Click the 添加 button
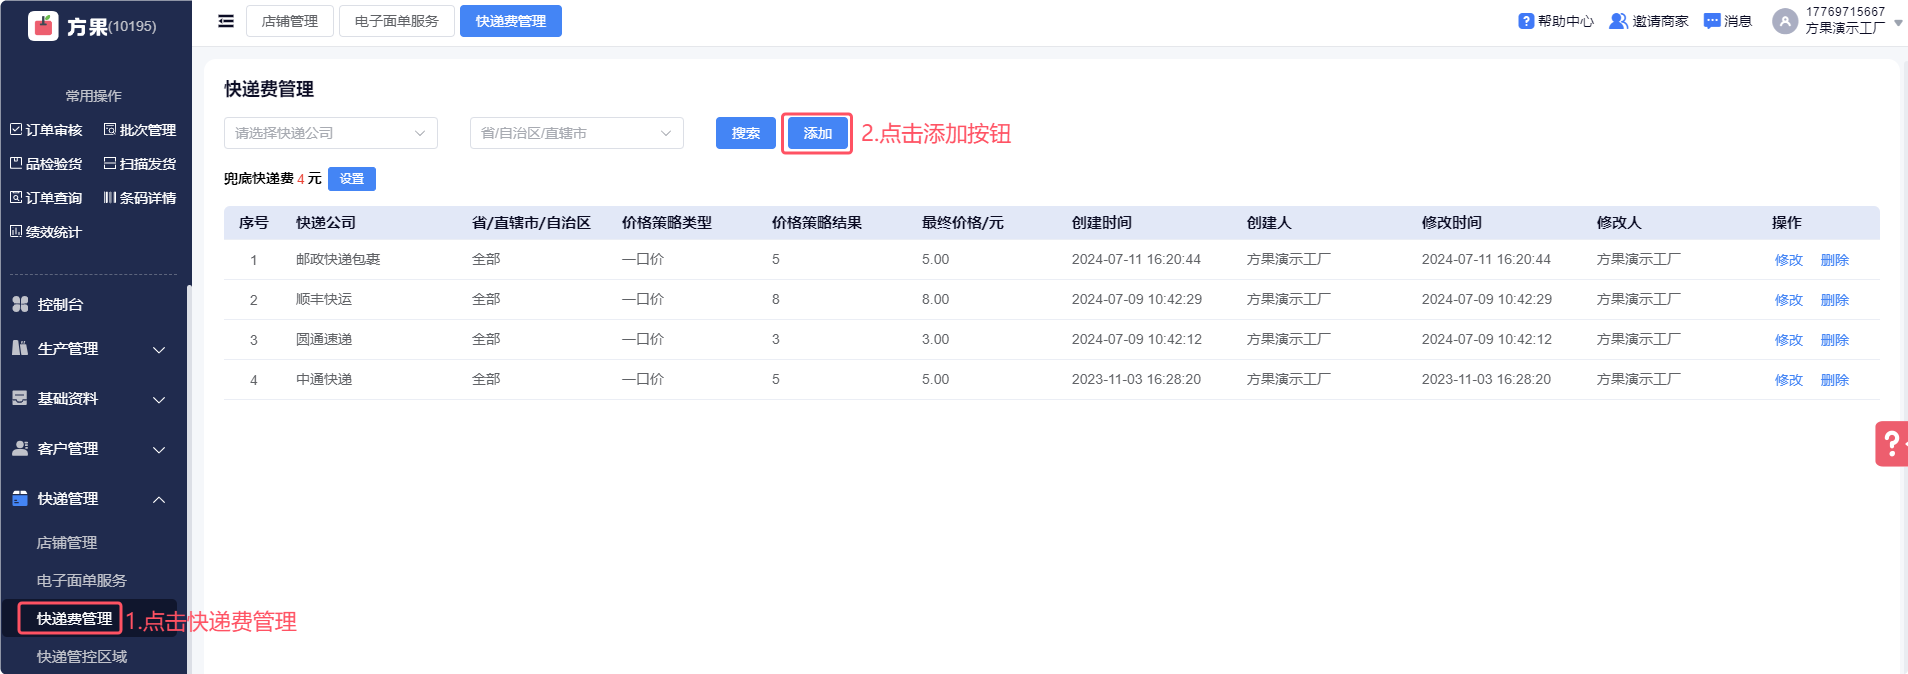The image size is (1908, 674). [817, 133]
